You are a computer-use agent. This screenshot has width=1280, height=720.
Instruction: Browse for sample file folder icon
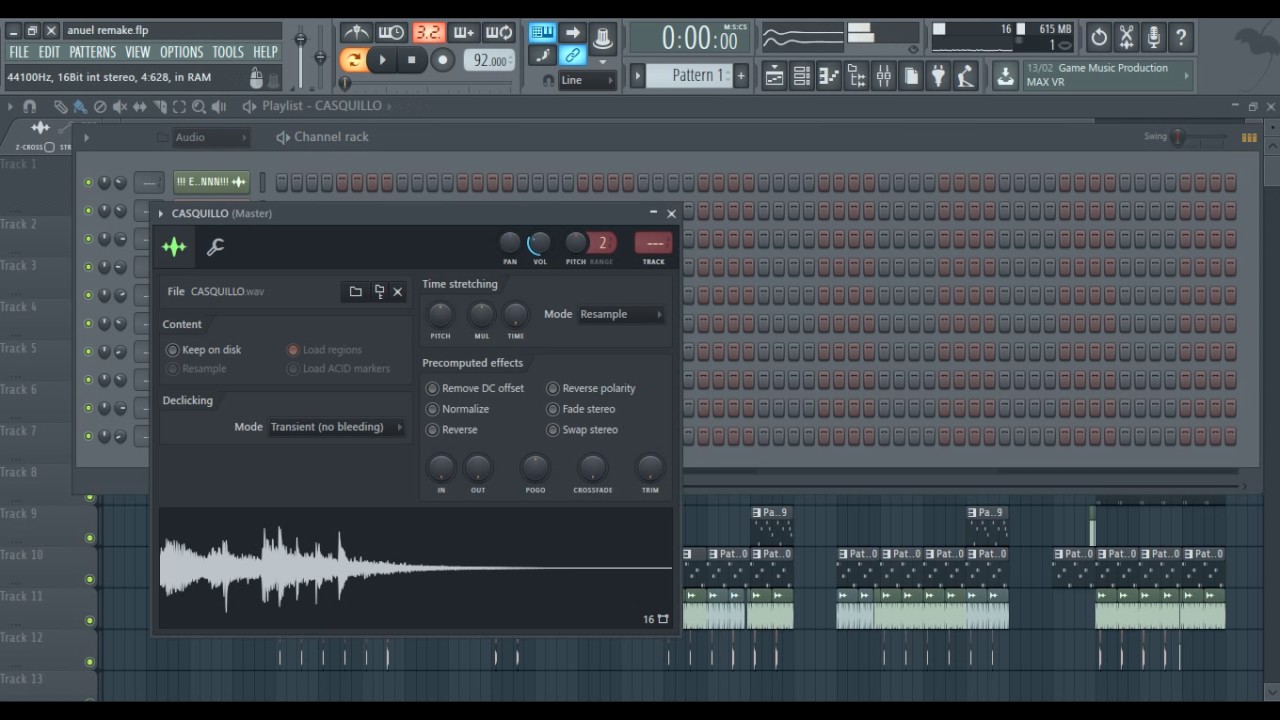355,292
